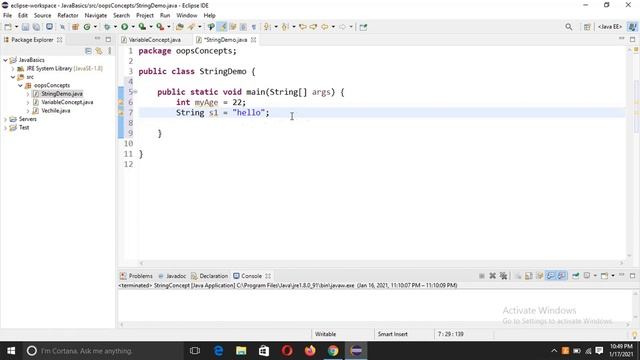Switch to the Javadoc tab
This screenshot has width=640, height=360.
tap(172, 276)
